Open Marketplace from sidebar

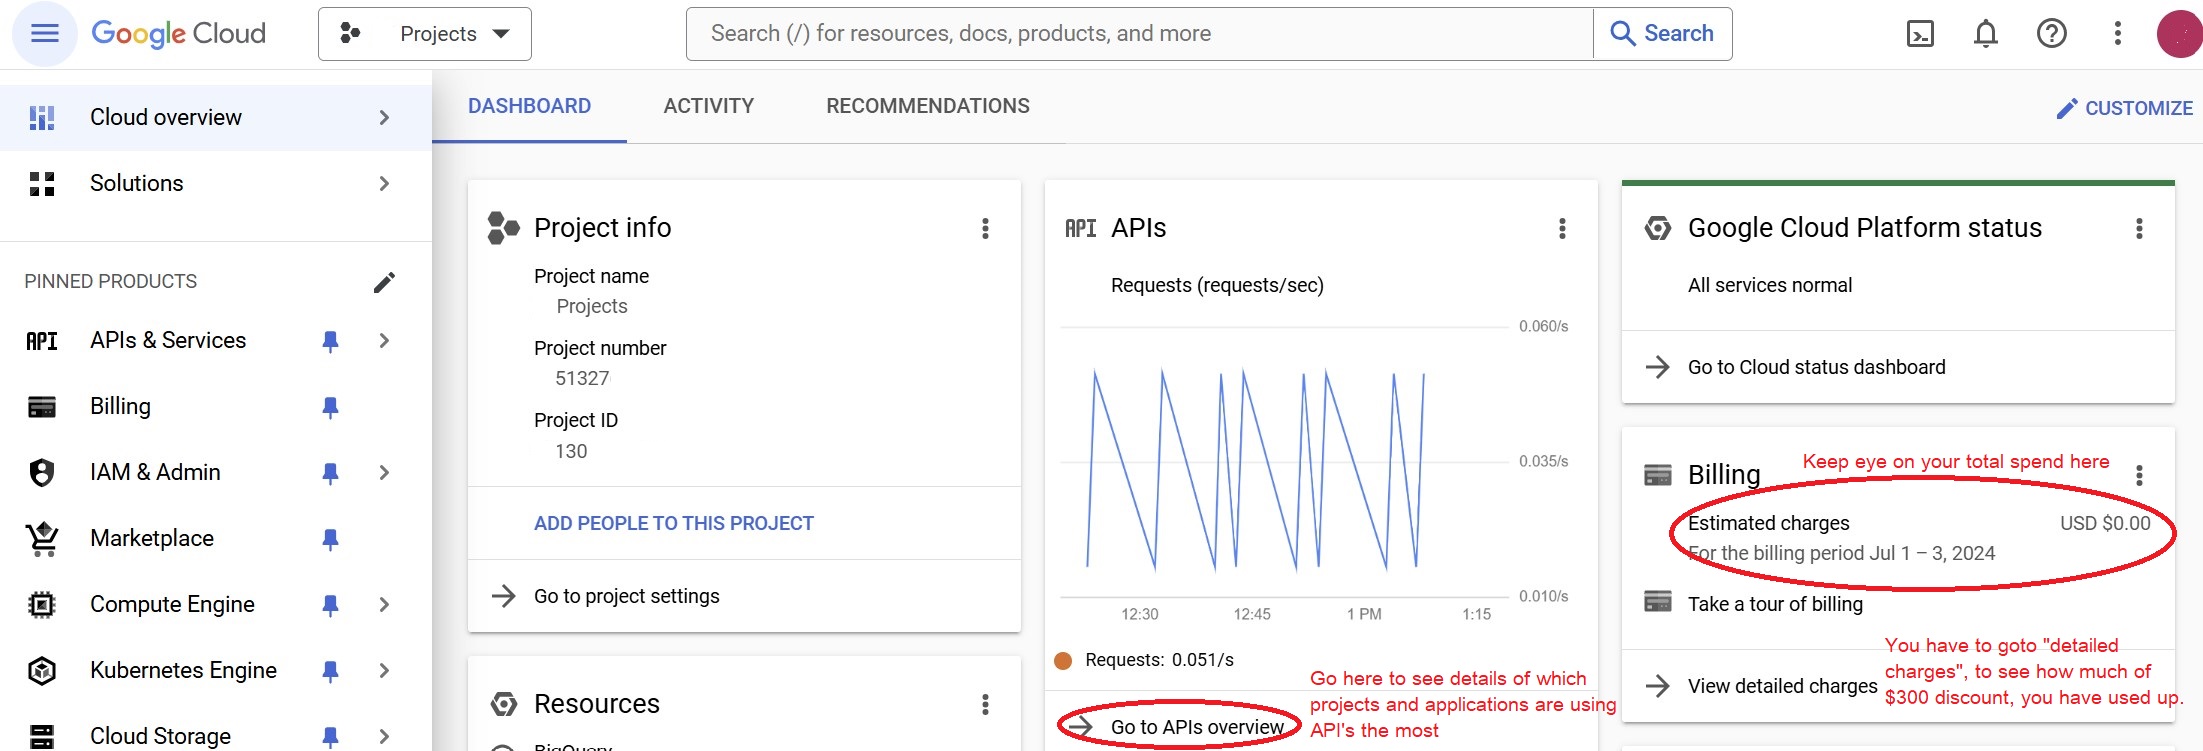[x=152, y=538]
